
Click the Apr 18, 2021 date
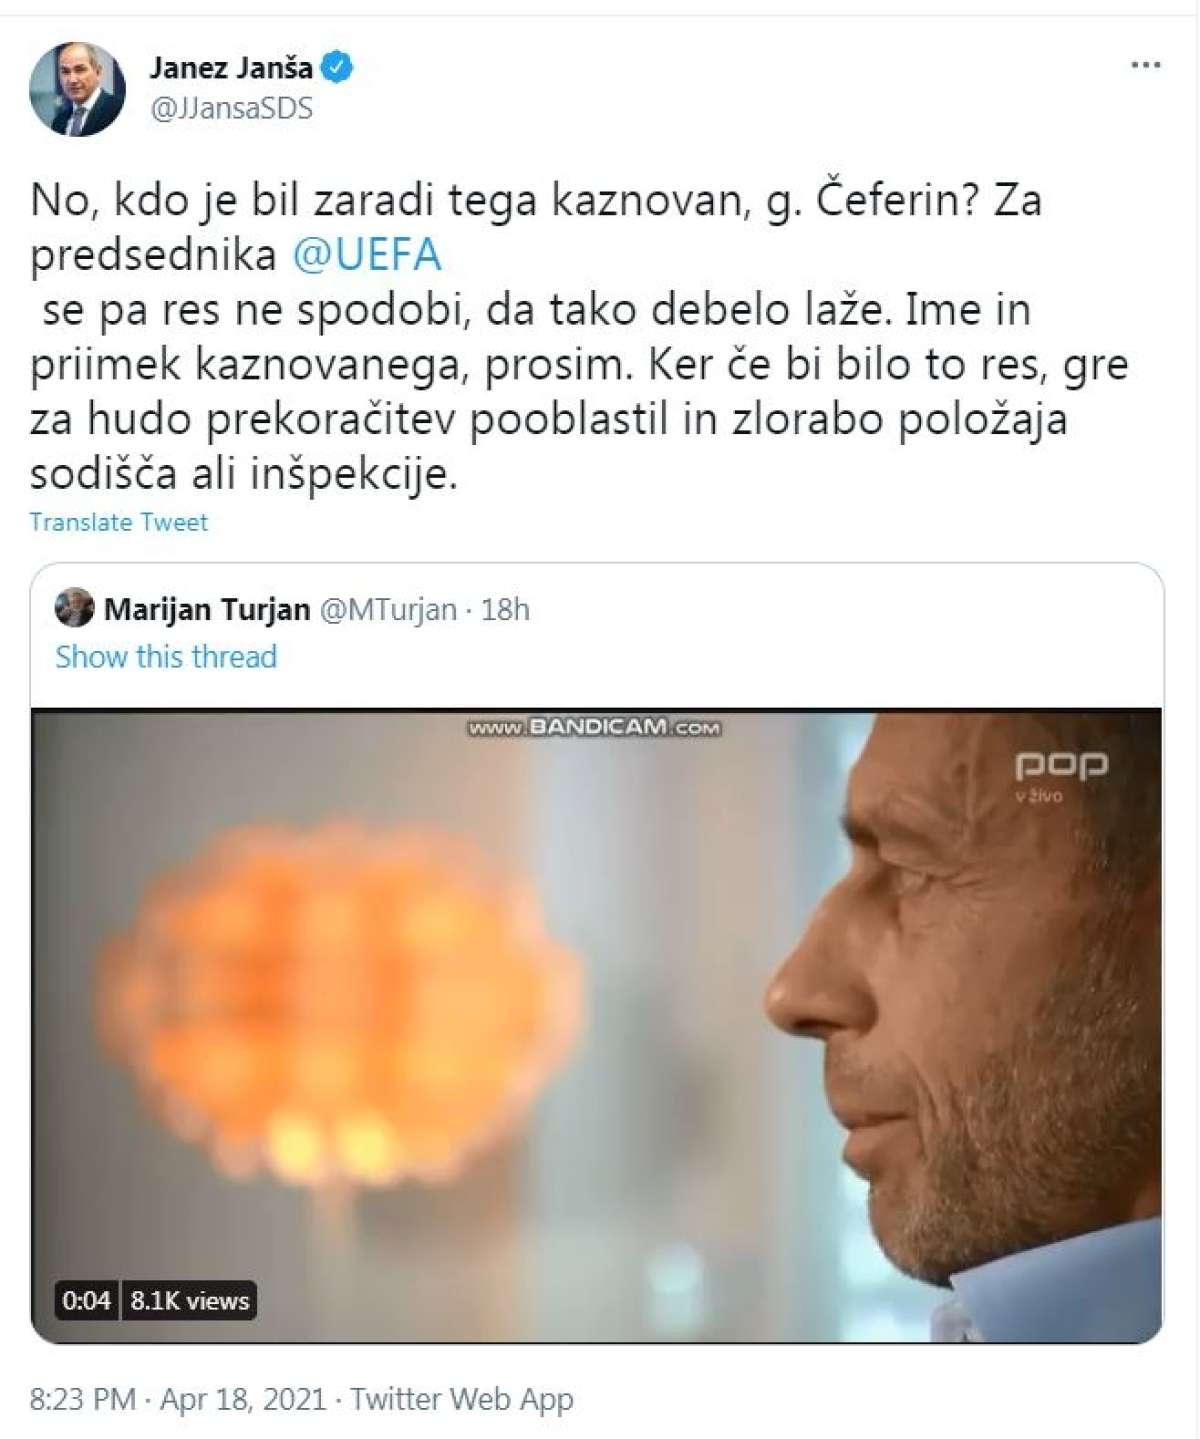click(243, 1399)
